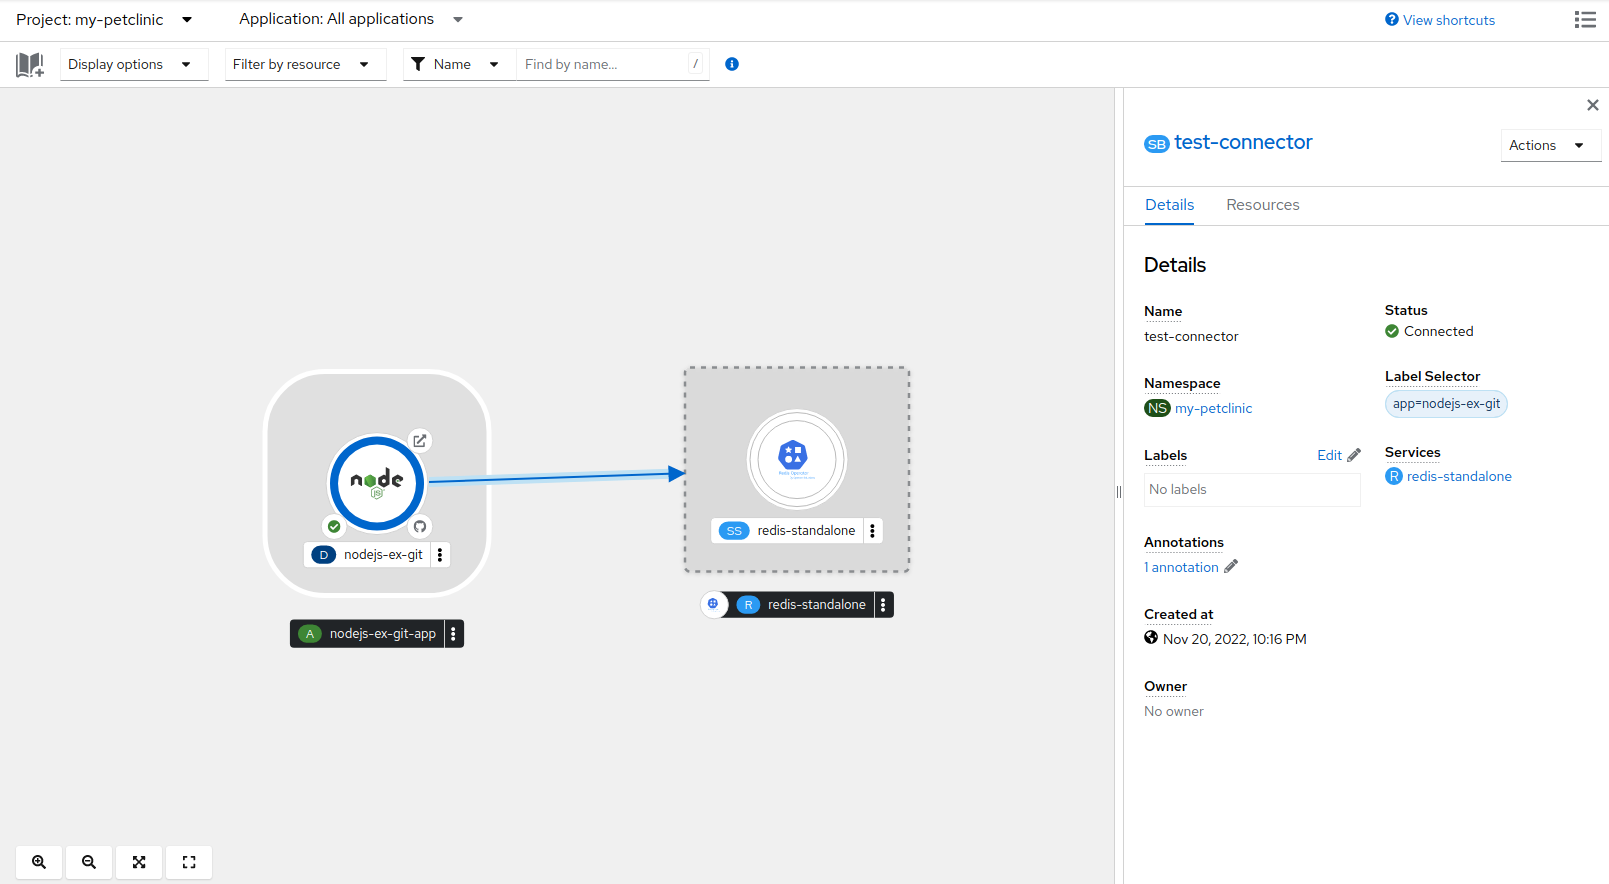Click the fit to screen icon
The image size is (1609, 884).
pyautogui.click(x=139, y=862)
